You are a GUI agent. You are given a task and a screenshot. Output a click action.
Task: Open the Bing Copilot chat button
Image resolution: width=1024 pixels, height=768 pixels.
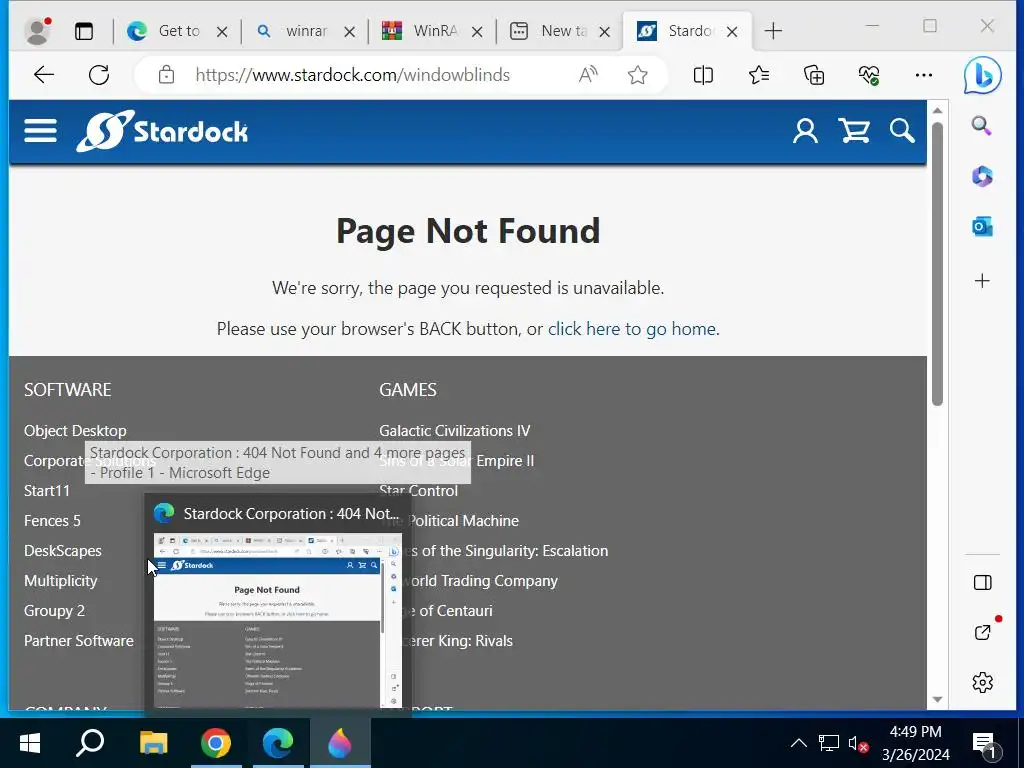(x=982, y=75)
